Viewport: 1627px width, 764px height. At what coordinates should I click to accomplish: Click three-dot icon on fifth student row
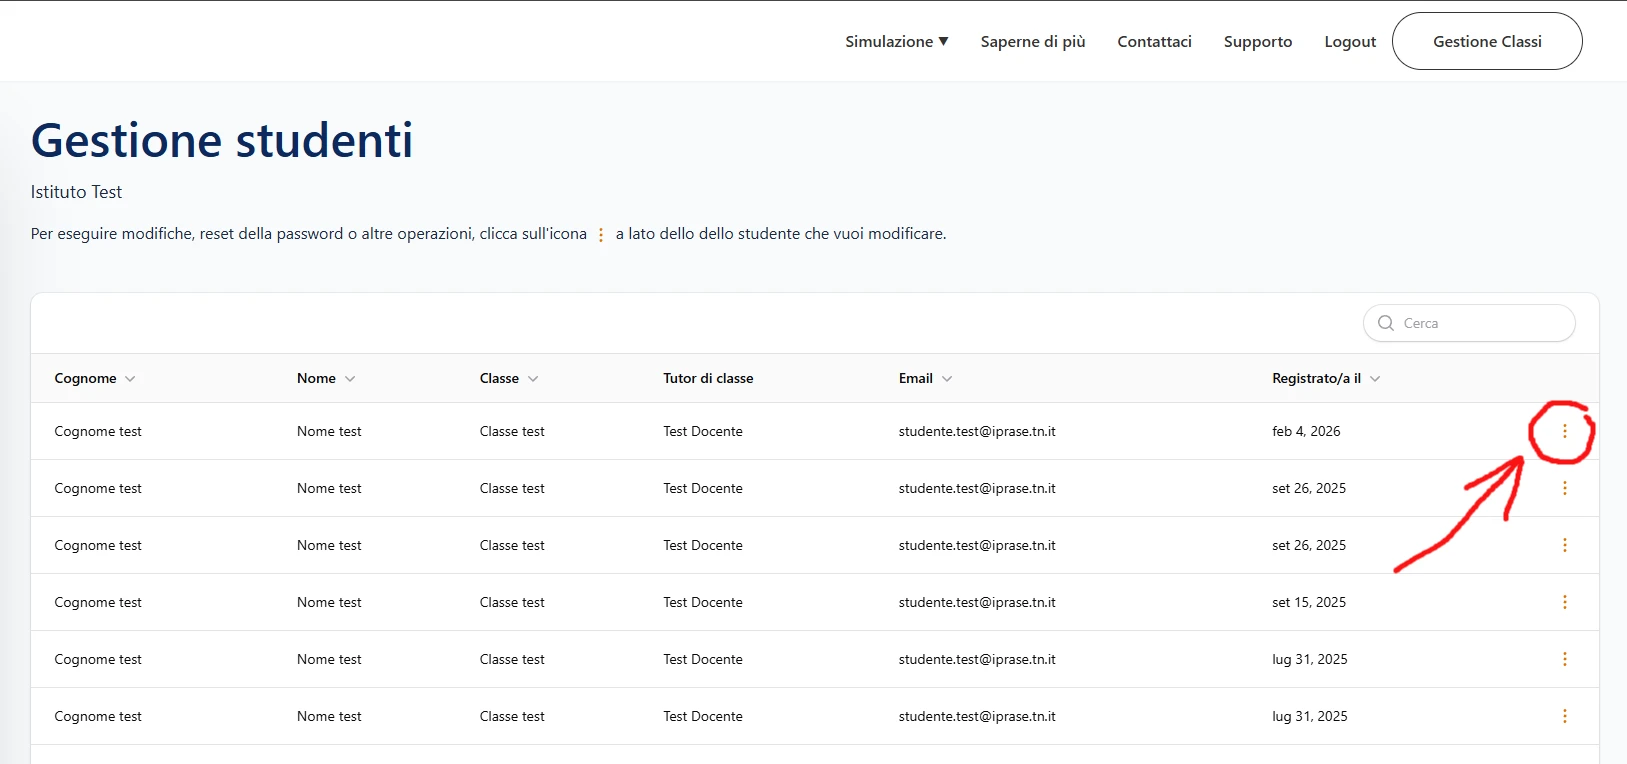pyautogui.click(x=1564, y=659)
